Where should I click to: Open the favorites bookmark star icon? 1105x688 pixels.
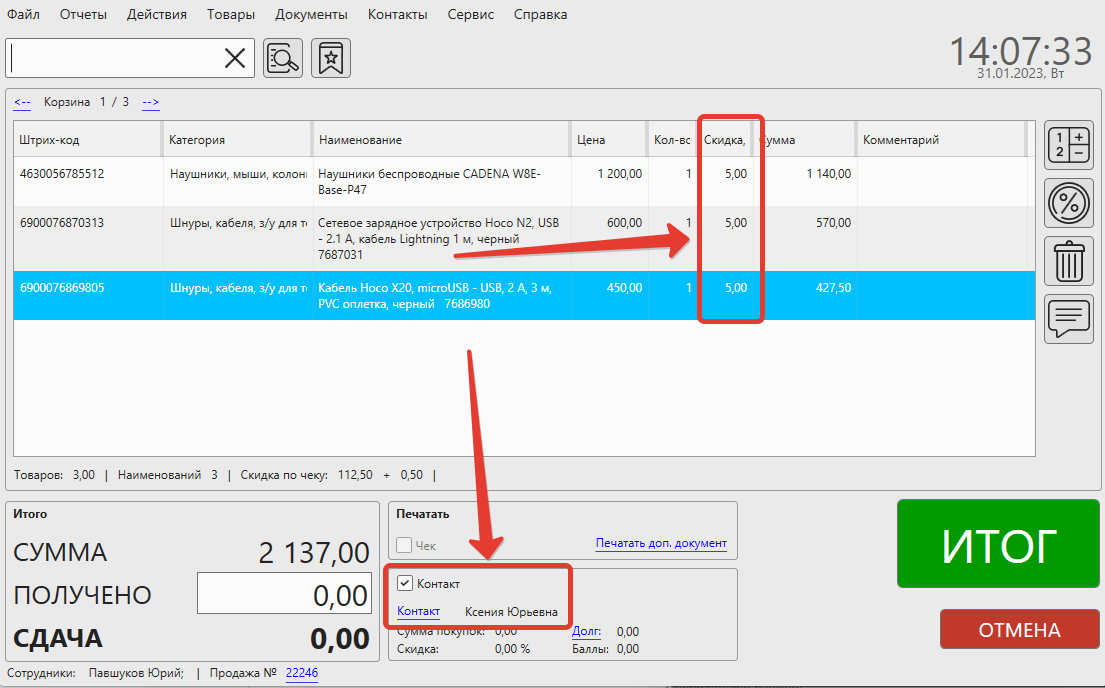click(331, 59)
